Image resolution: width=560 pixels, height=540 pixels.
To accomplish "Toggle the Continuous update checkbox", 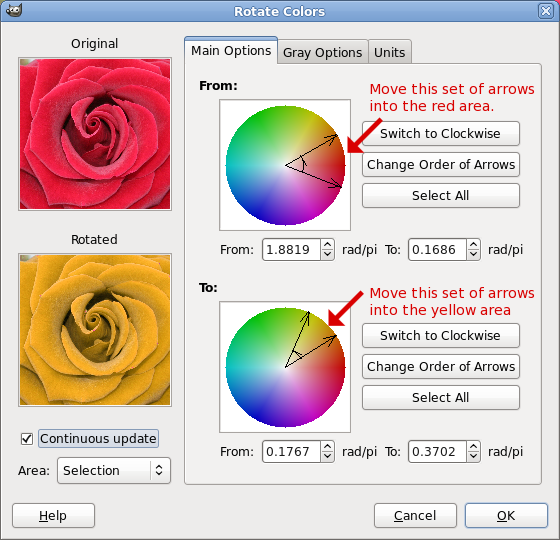I will (27, 439).
